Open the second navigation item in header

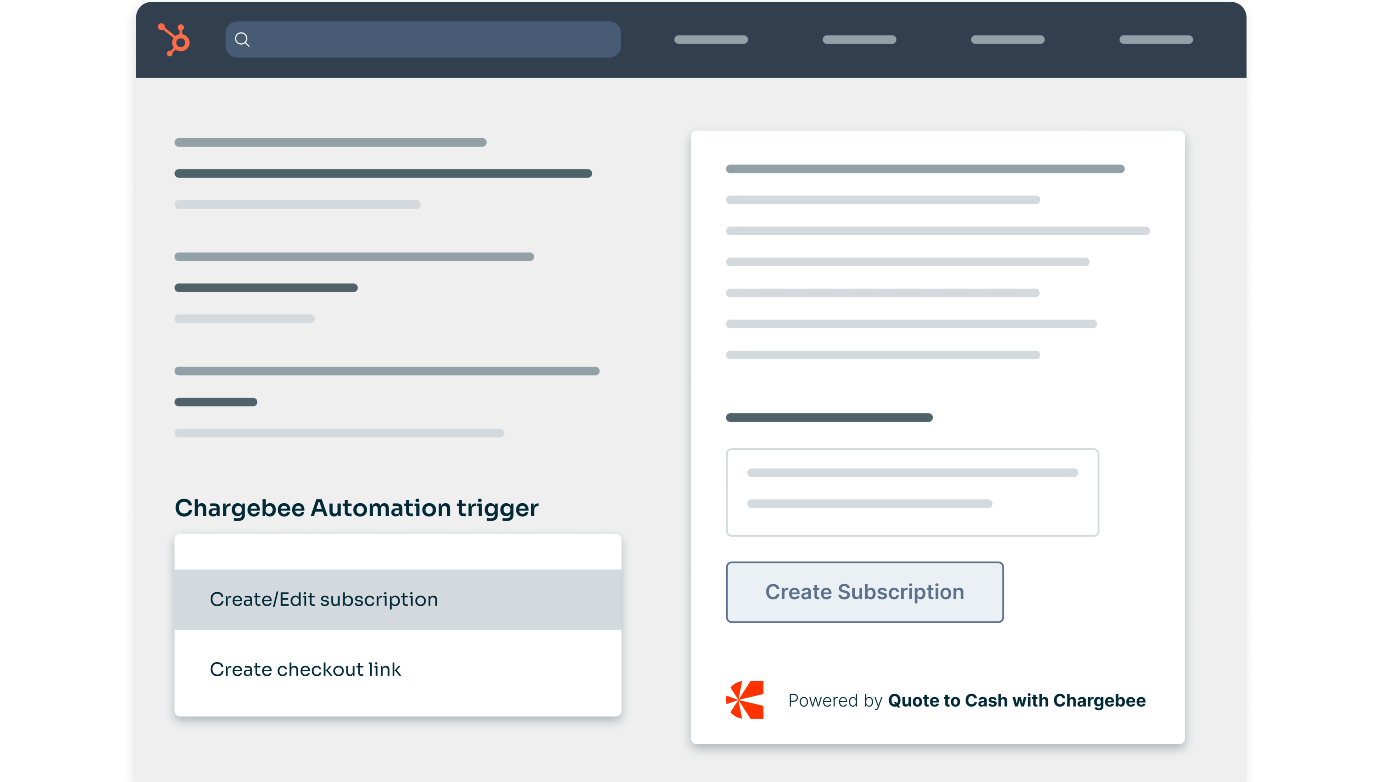point(859,40)
